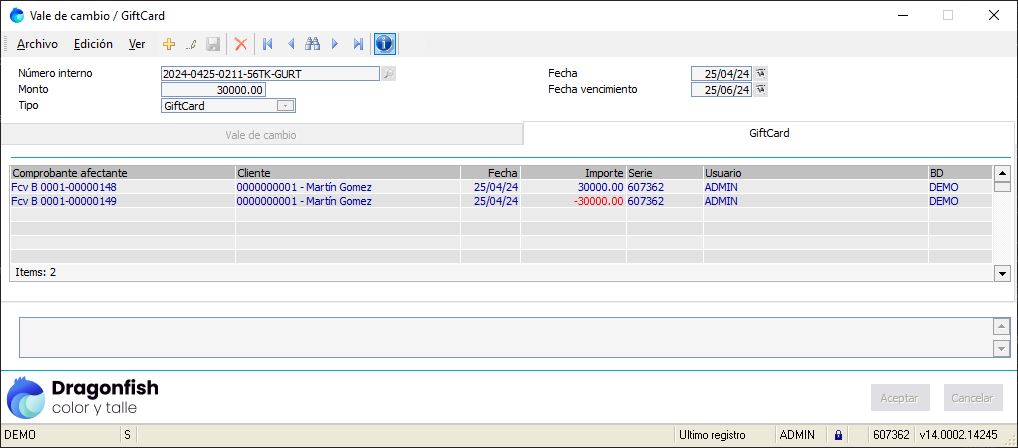Click the Cliente column header

[x=347, y=173]
